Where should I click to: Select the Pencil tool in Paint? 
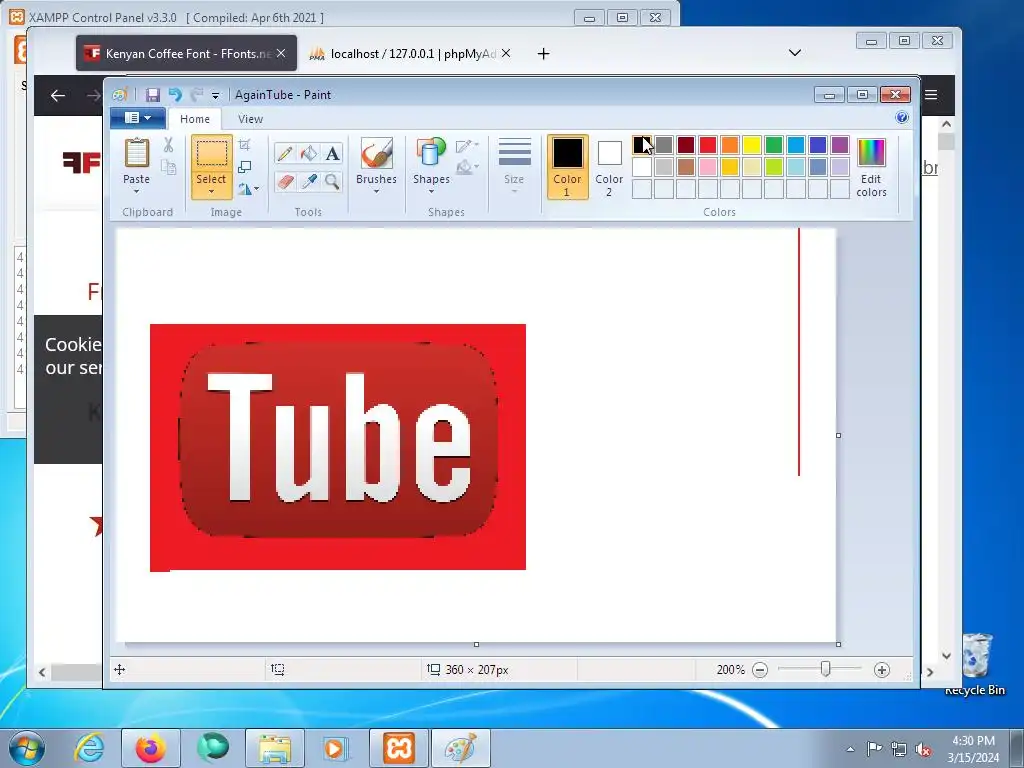coord(284,153)
